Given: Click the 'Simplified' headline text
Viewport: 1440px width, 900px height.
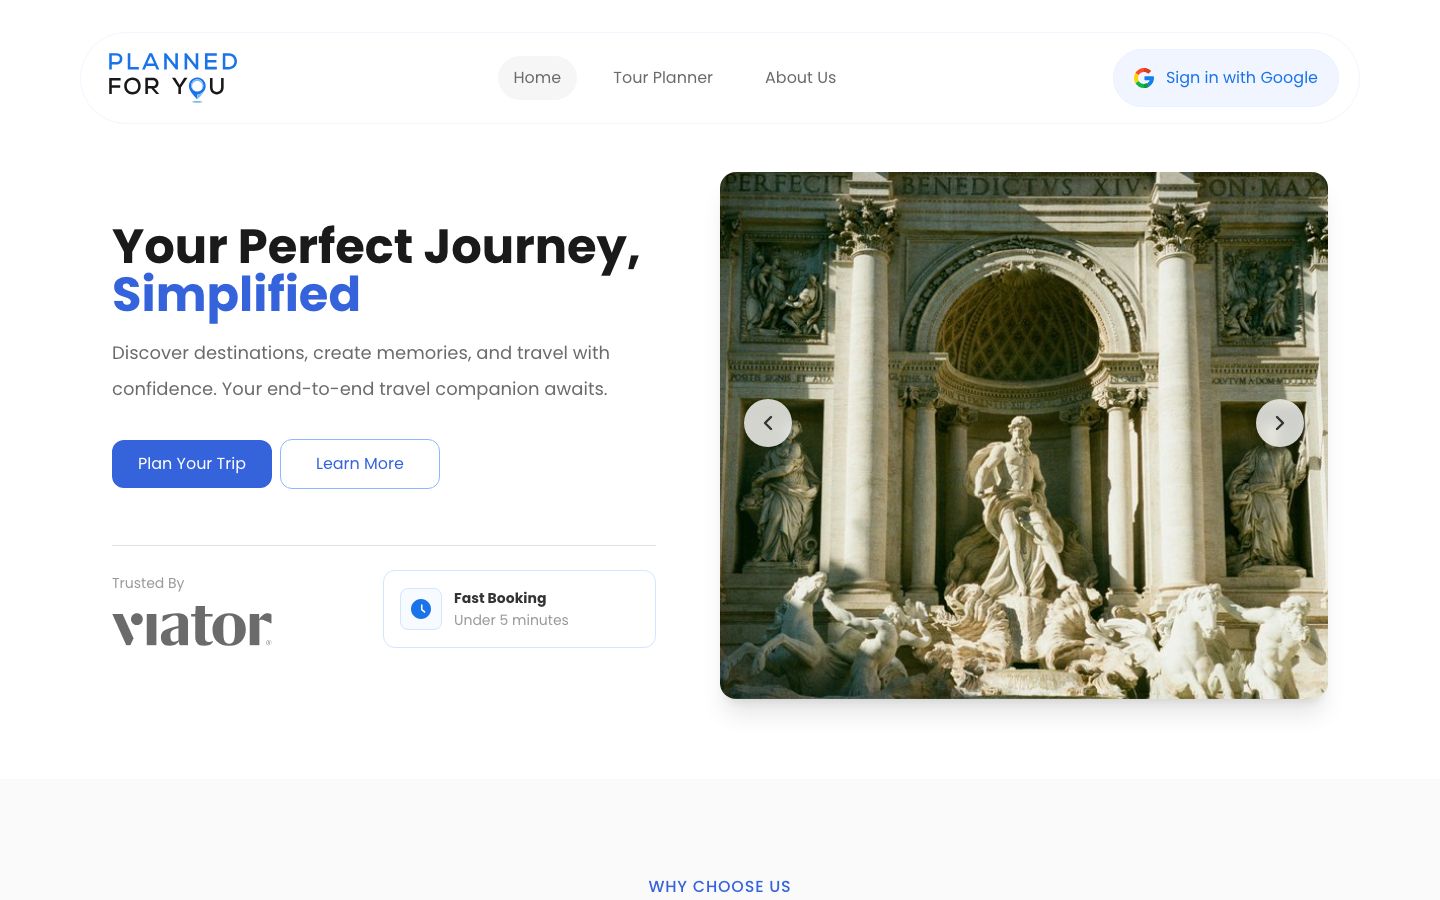Looking at the screenshot, I should click(x=236, y=295).
